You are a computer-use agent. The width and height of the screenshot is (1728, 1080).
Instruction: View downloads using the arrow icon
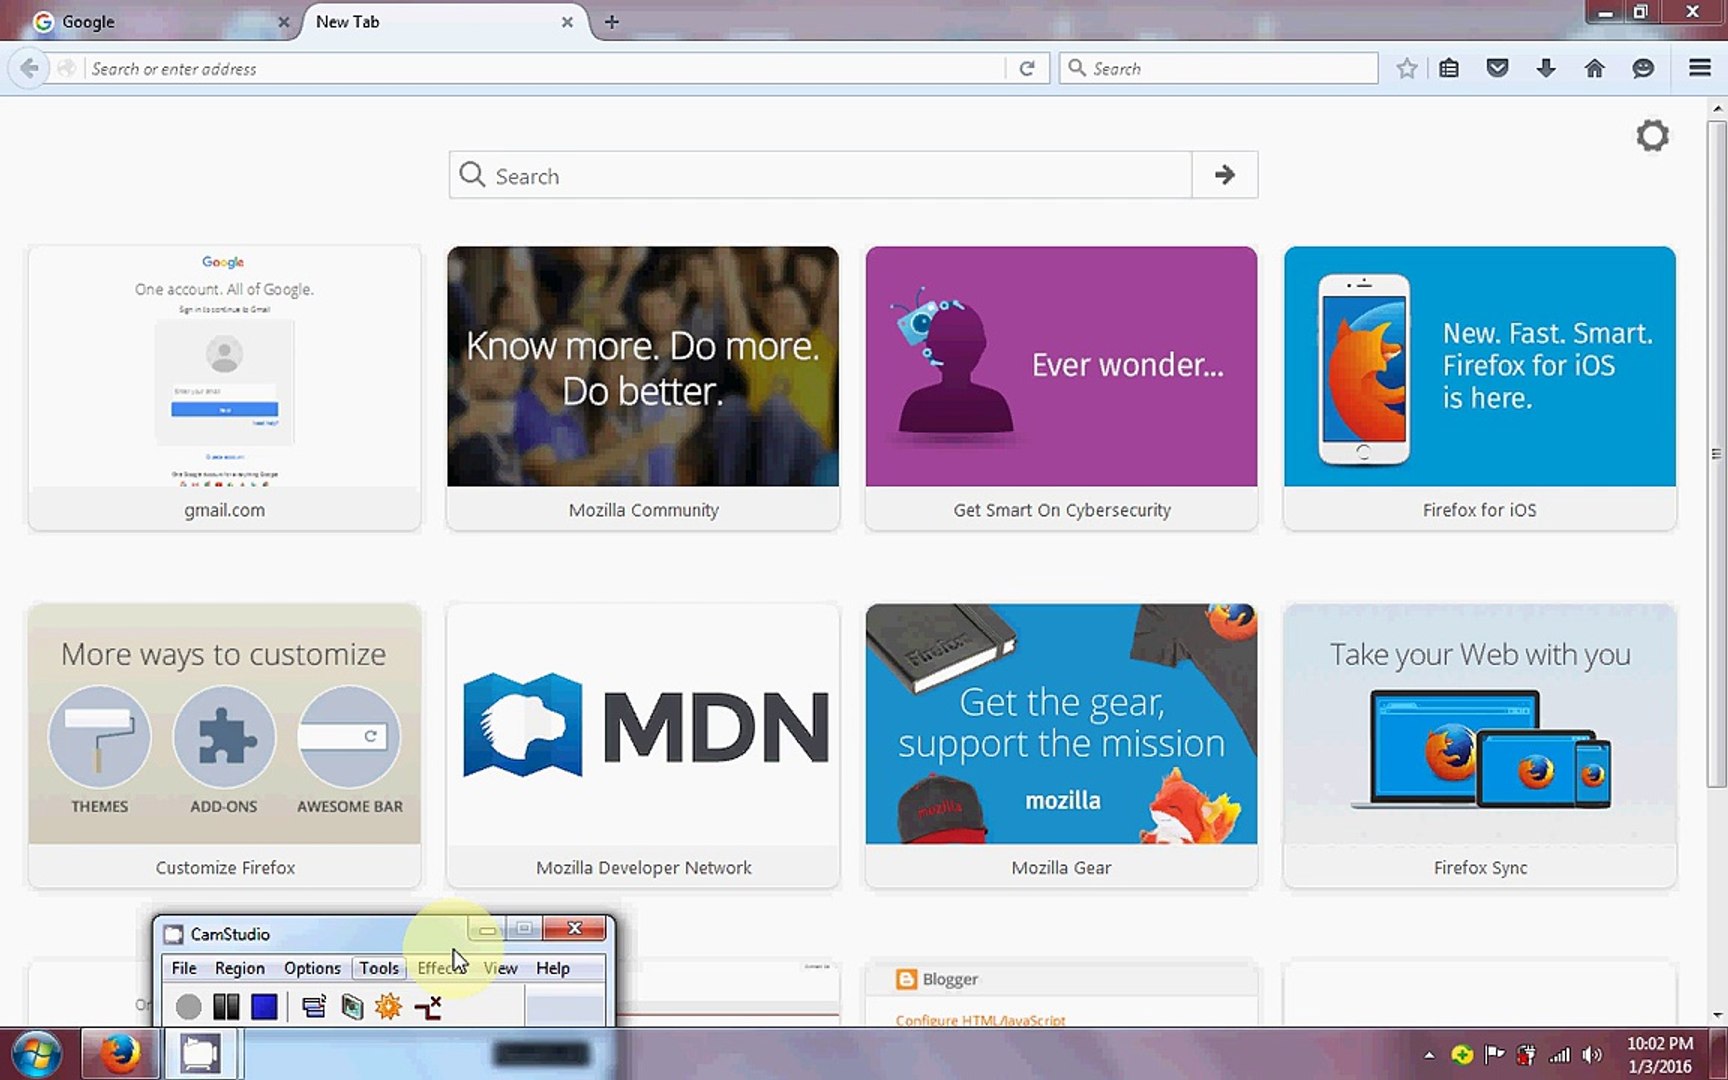(x=1546, y=68)
